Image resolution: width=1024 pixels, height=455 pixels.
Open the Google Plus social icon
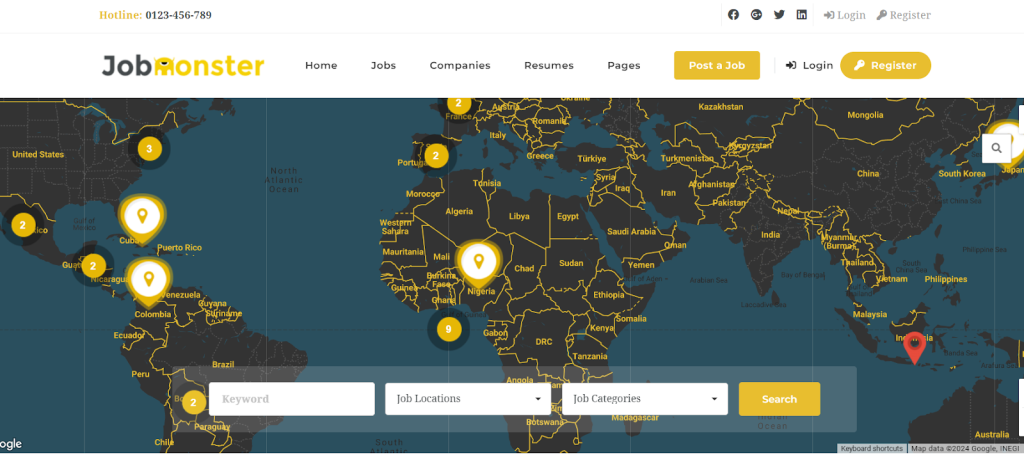tap(756, 15)
